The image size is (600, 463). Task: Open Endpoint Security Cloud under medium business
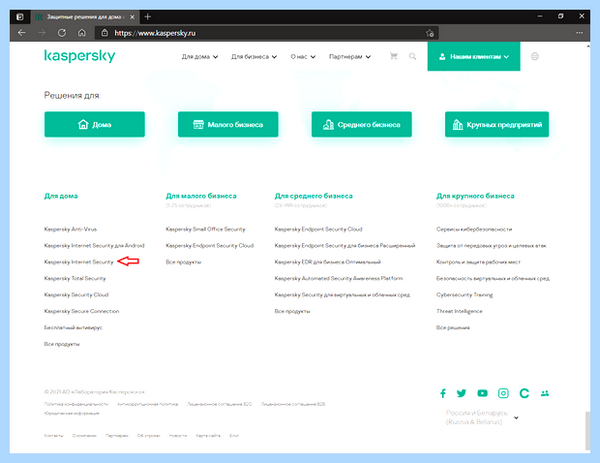pos(318,229)
